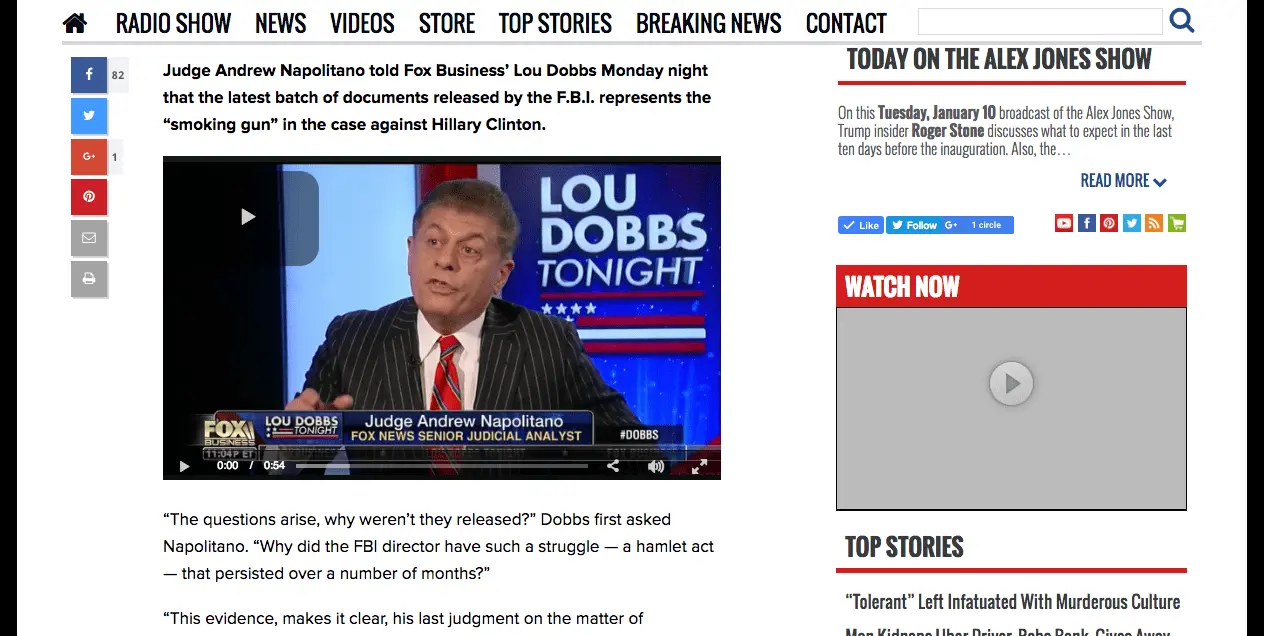Open "Tolerant" Left Infatuated story link
This screenshot has height=636, width=1264.
tap(1013, 602)
